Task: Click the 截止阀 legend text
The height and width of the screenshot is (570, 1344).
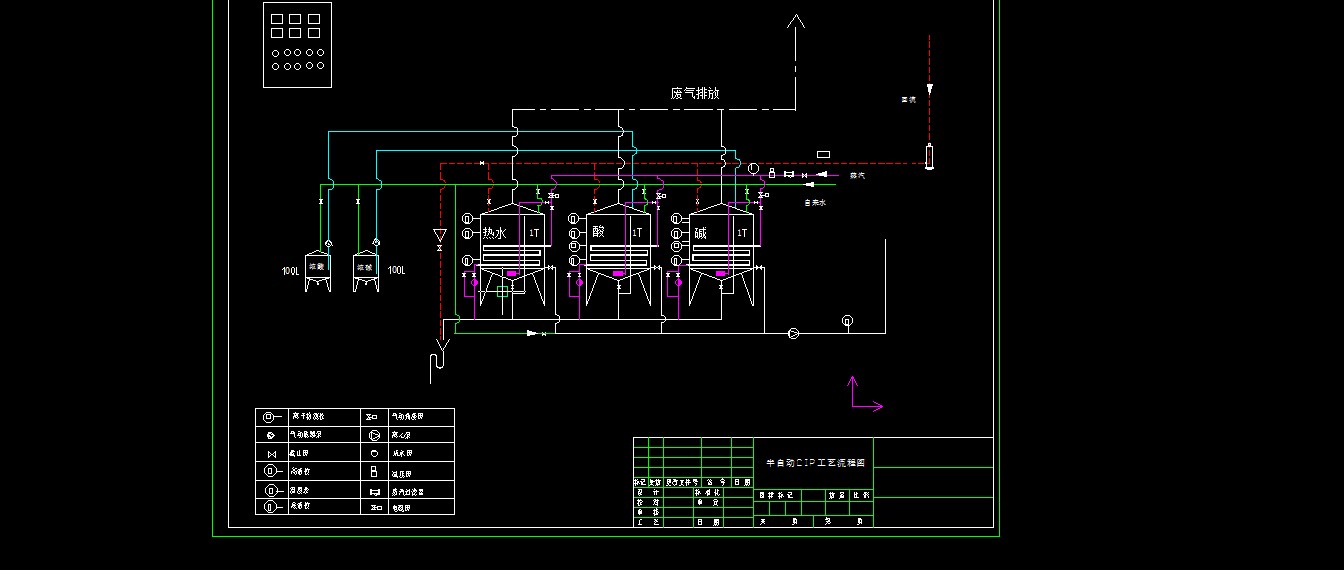Action: [x=299, y=453]
